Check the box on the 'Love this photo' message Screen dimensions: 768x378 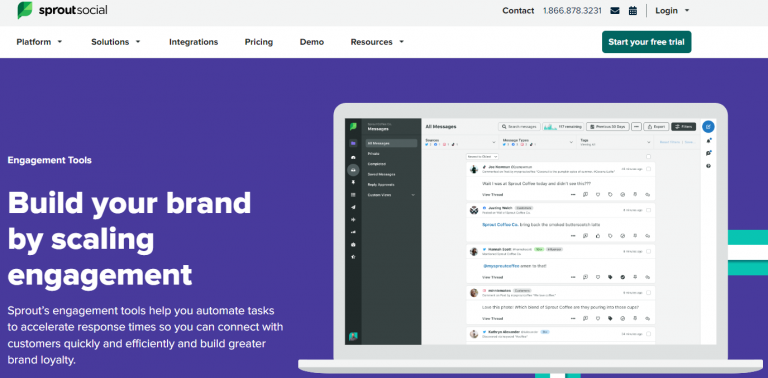tap(648, 292)
